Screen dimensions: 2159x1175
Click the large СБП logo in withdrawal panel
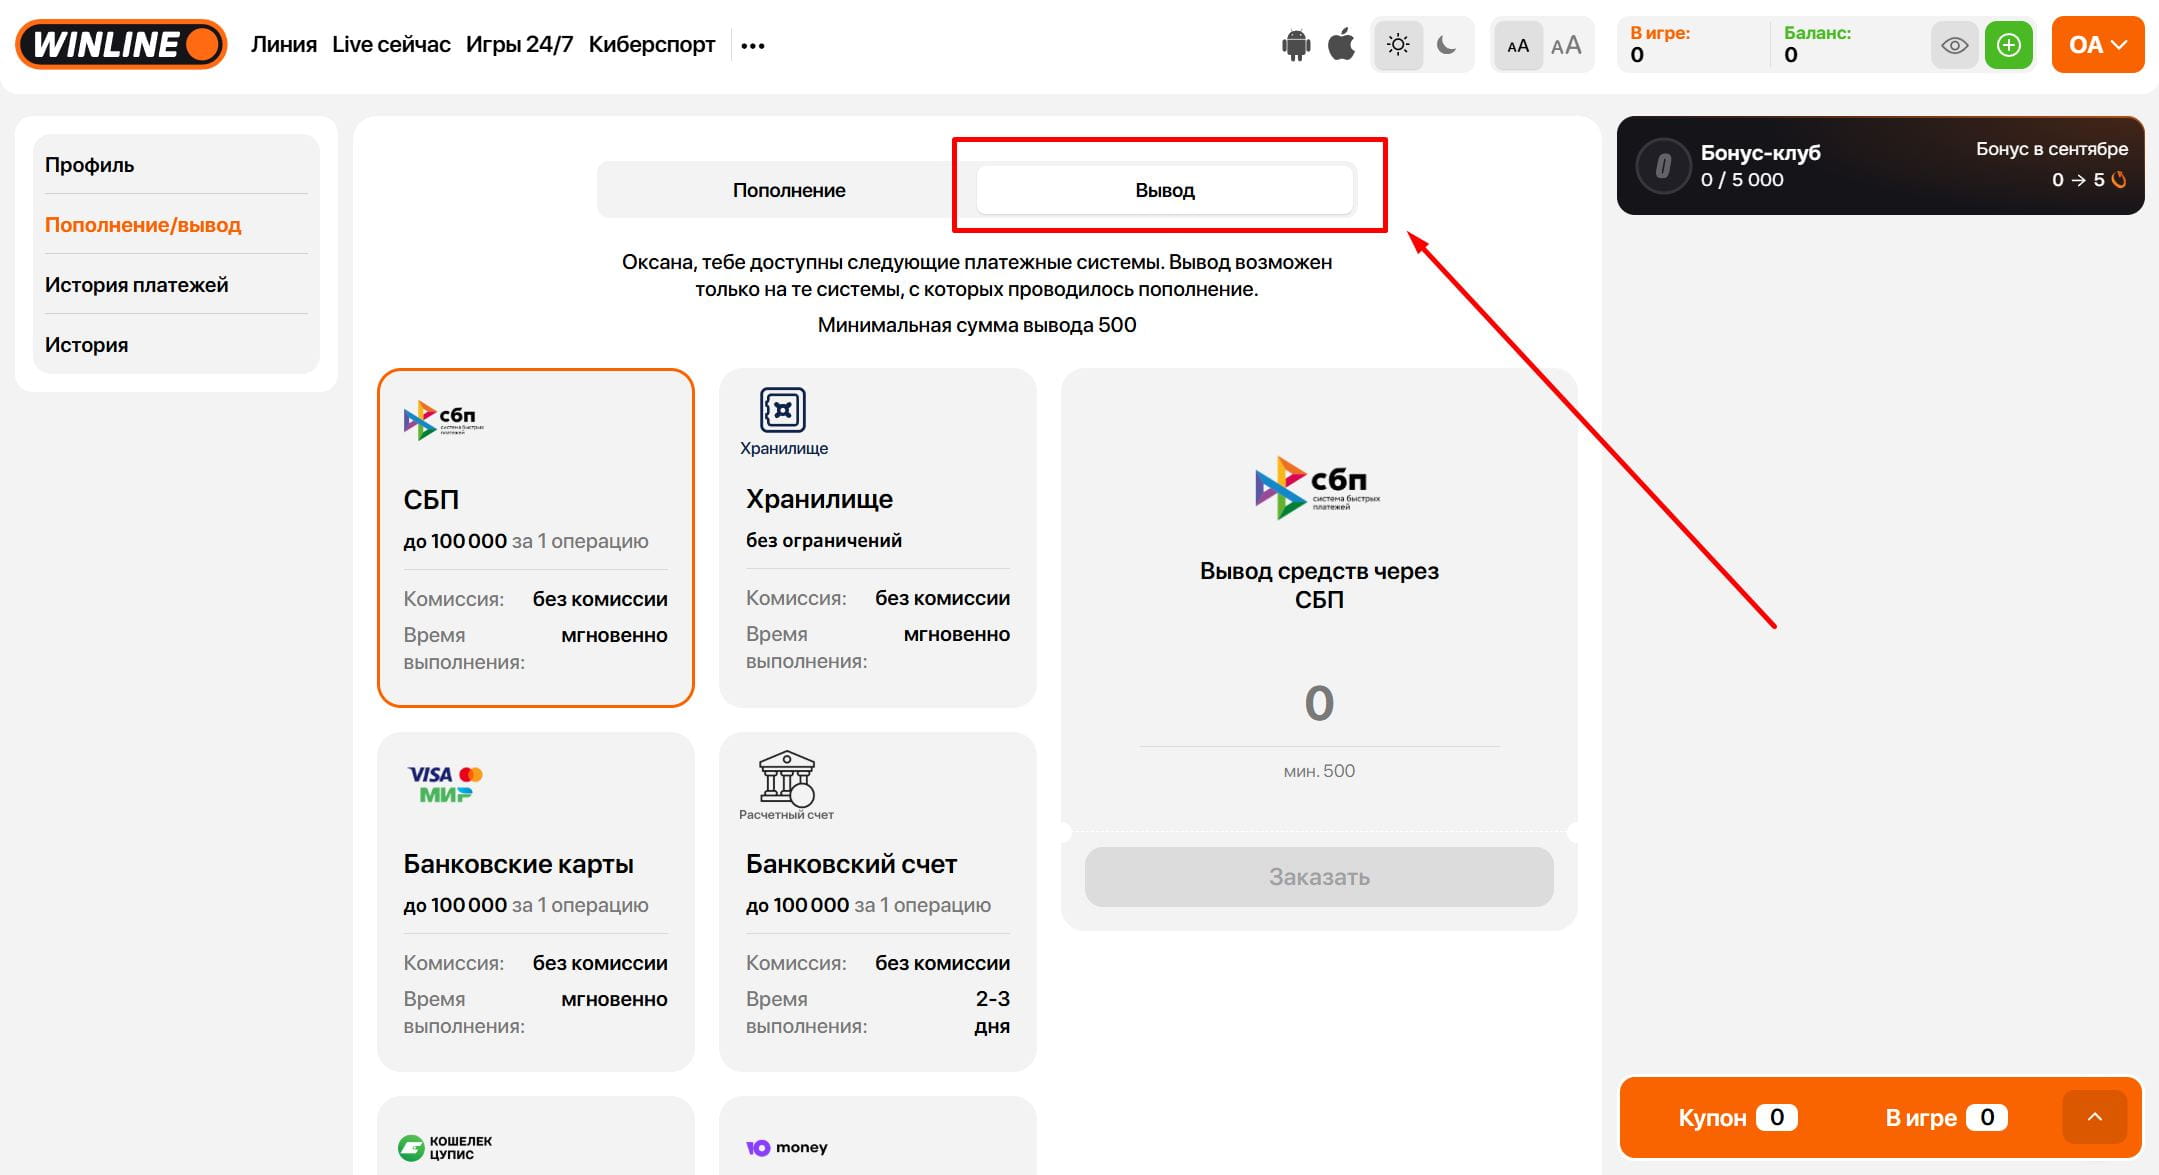pos(1317,488)
